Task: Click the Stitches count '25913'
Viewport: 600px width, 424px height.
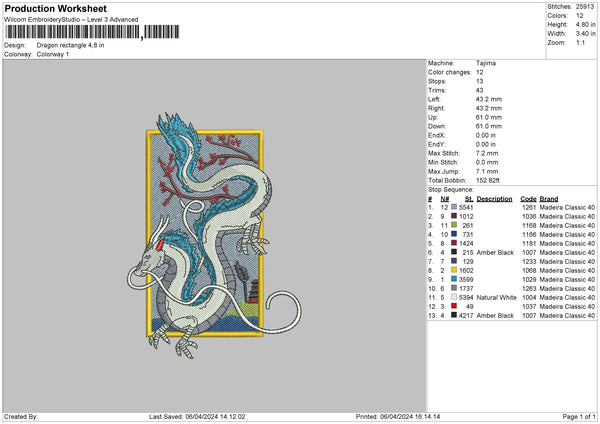Action: coord(585,7)
